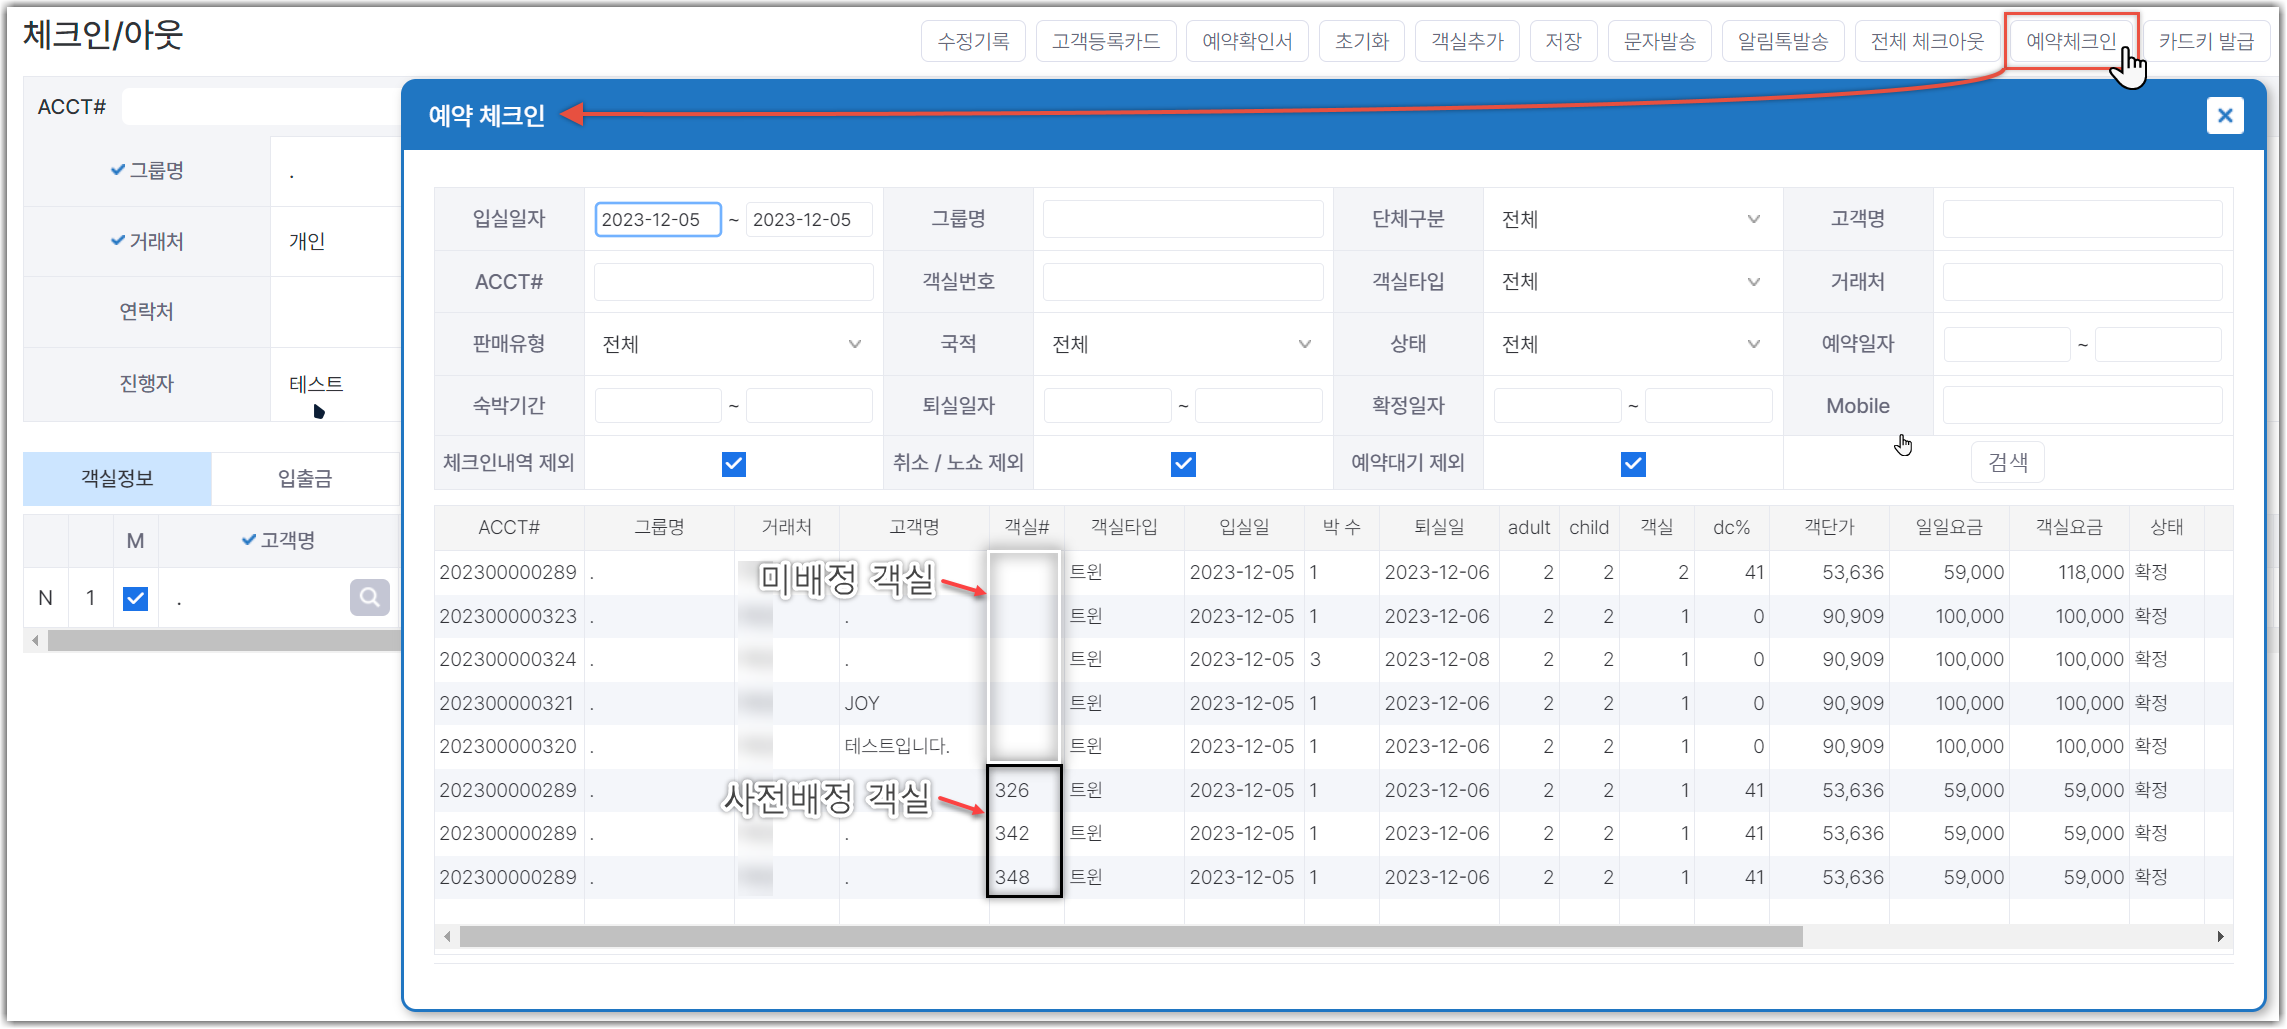The image size is (2287, 1029).
Task: Click left arrow of the room info scrollbar
Action: pos(35,640)
